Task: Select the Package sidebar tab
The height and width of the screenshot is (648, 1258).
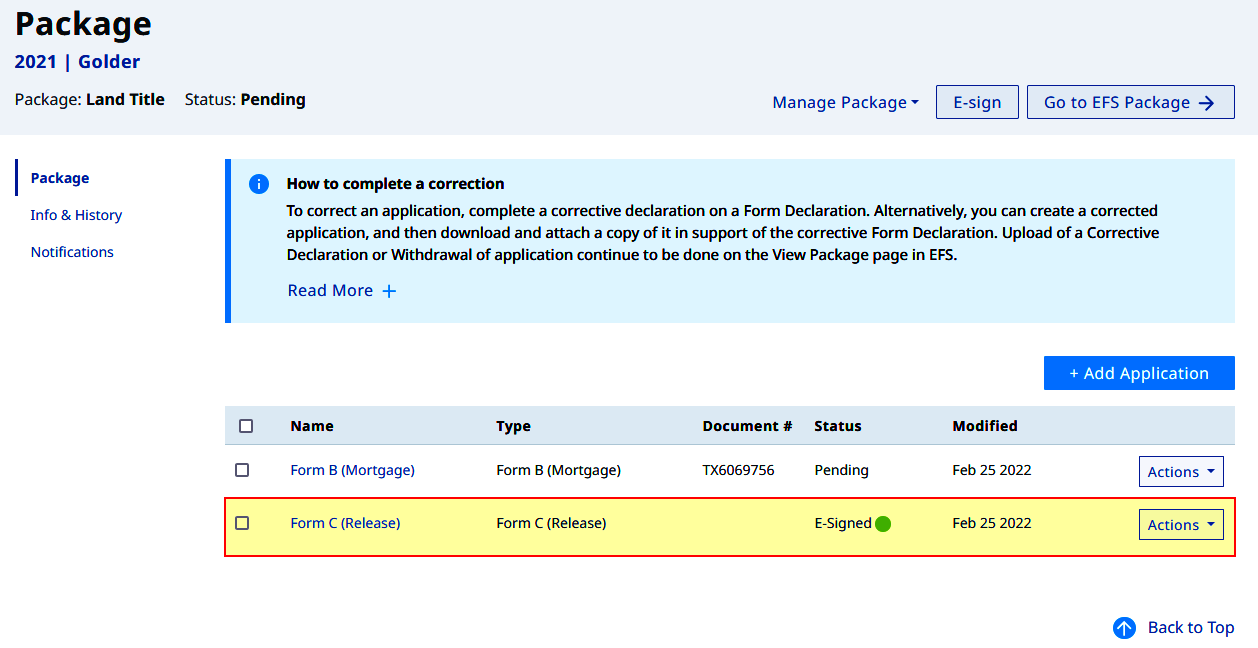Action: pos(60,178)
